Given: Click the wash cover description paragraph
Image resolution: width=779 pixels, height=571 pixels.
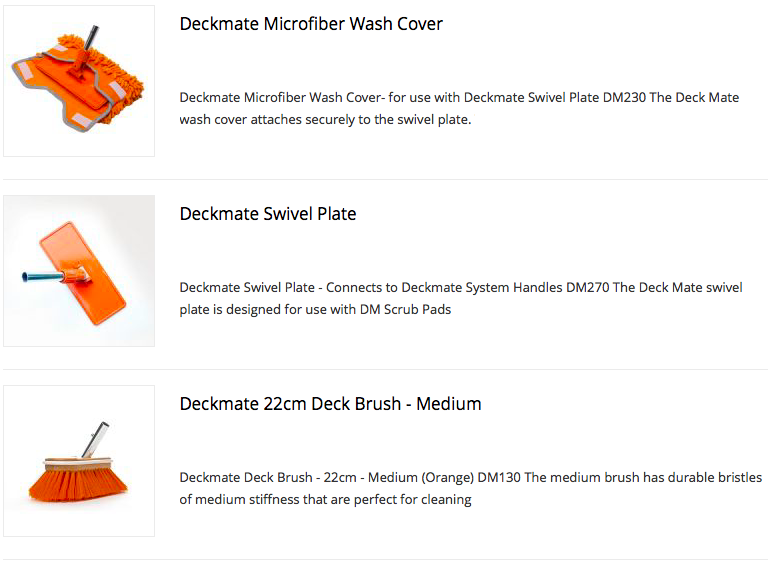Looking at the screenshot, I should point(460,108).
